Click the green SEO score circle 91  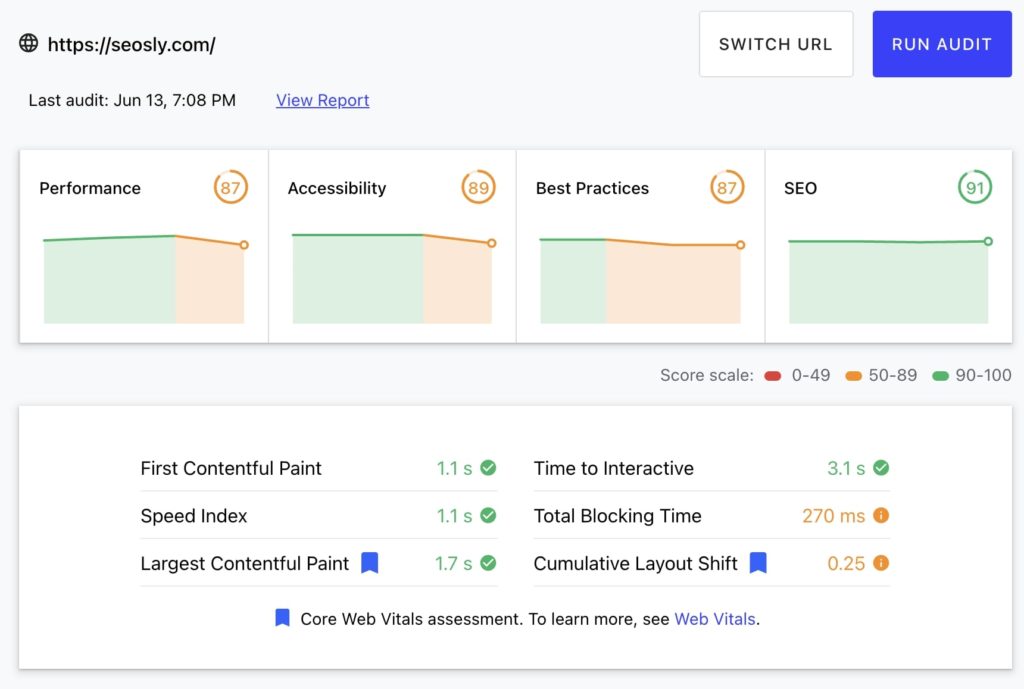click(975, 187)
